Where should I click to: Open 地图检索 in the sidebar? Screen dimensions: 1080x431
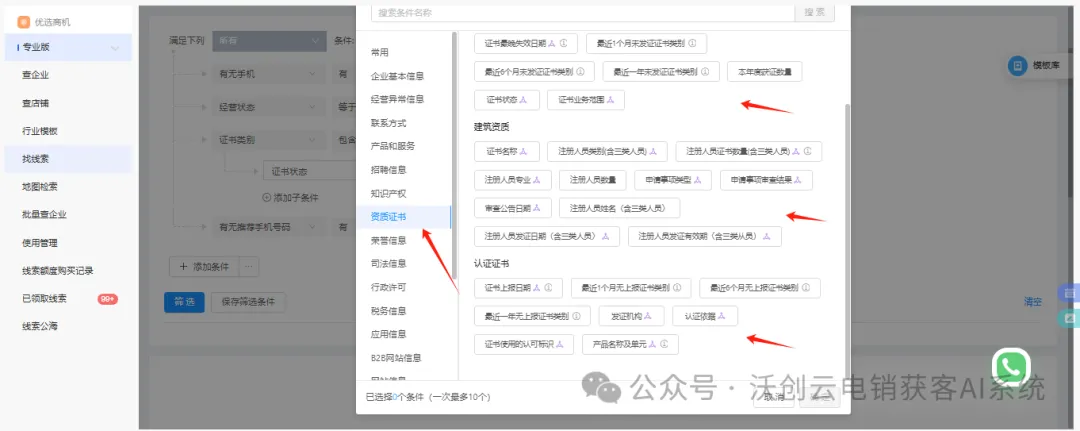click(x=40, y=187)
